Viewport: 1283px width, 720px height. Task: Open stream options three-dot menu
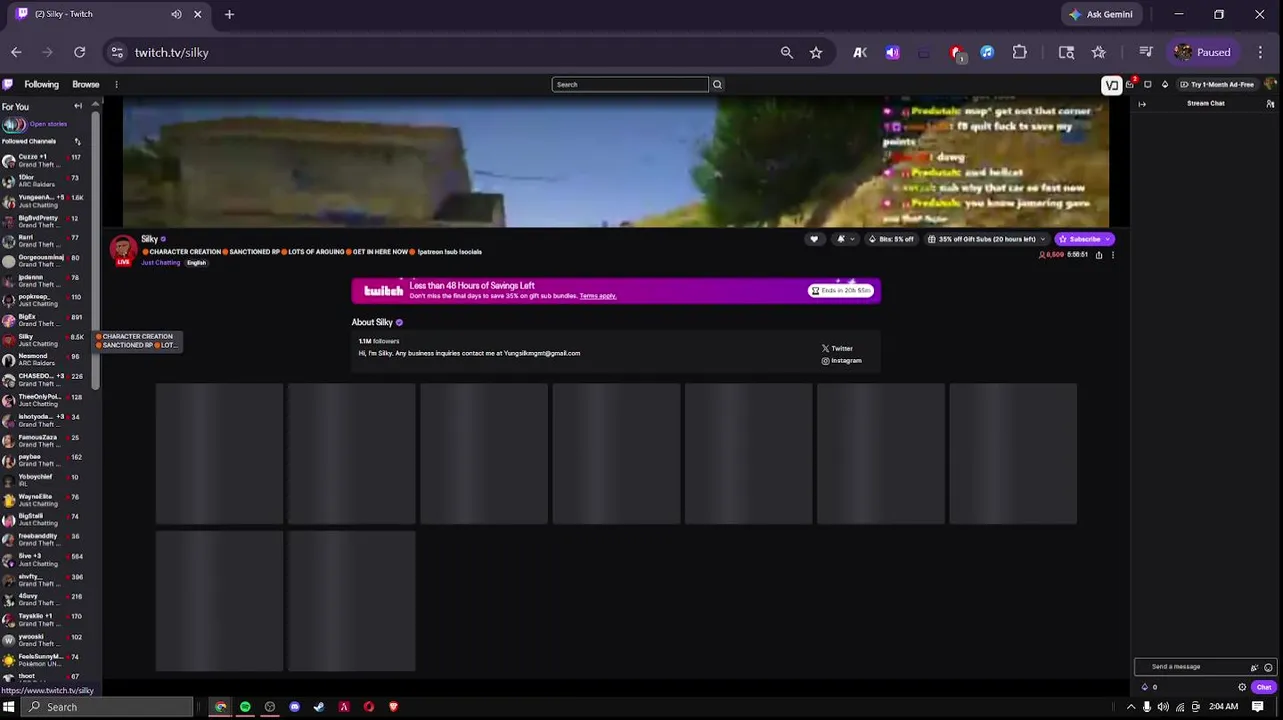coord(1112,255)
